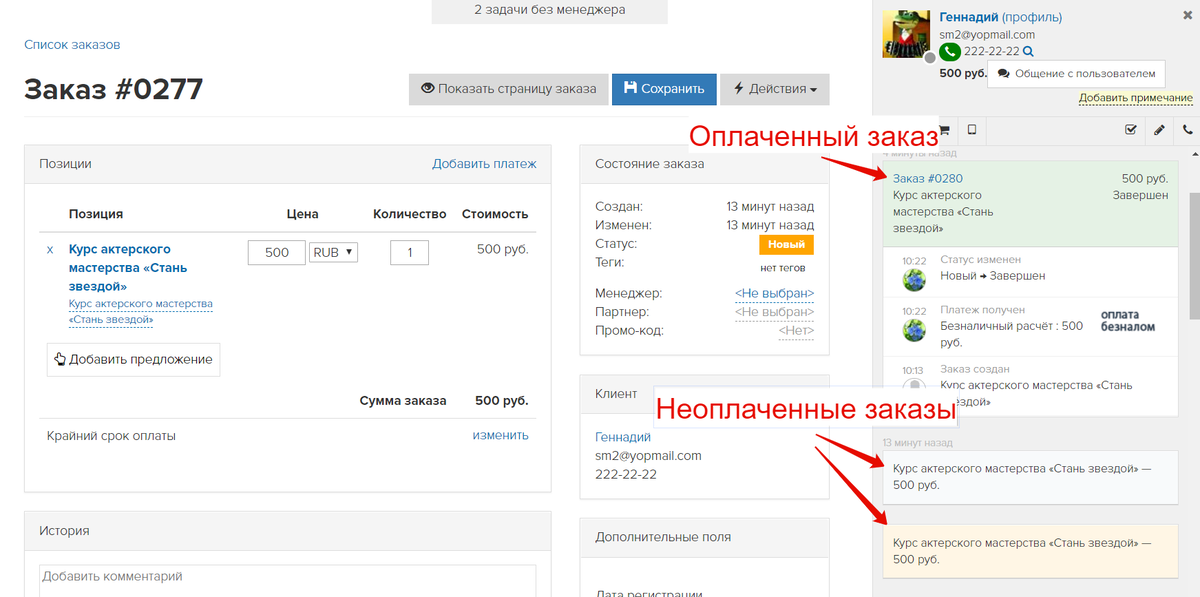The height and width of the screenshot is (597, 1200).
Task: Save the order with Сохранить
Action: point(664,88)
